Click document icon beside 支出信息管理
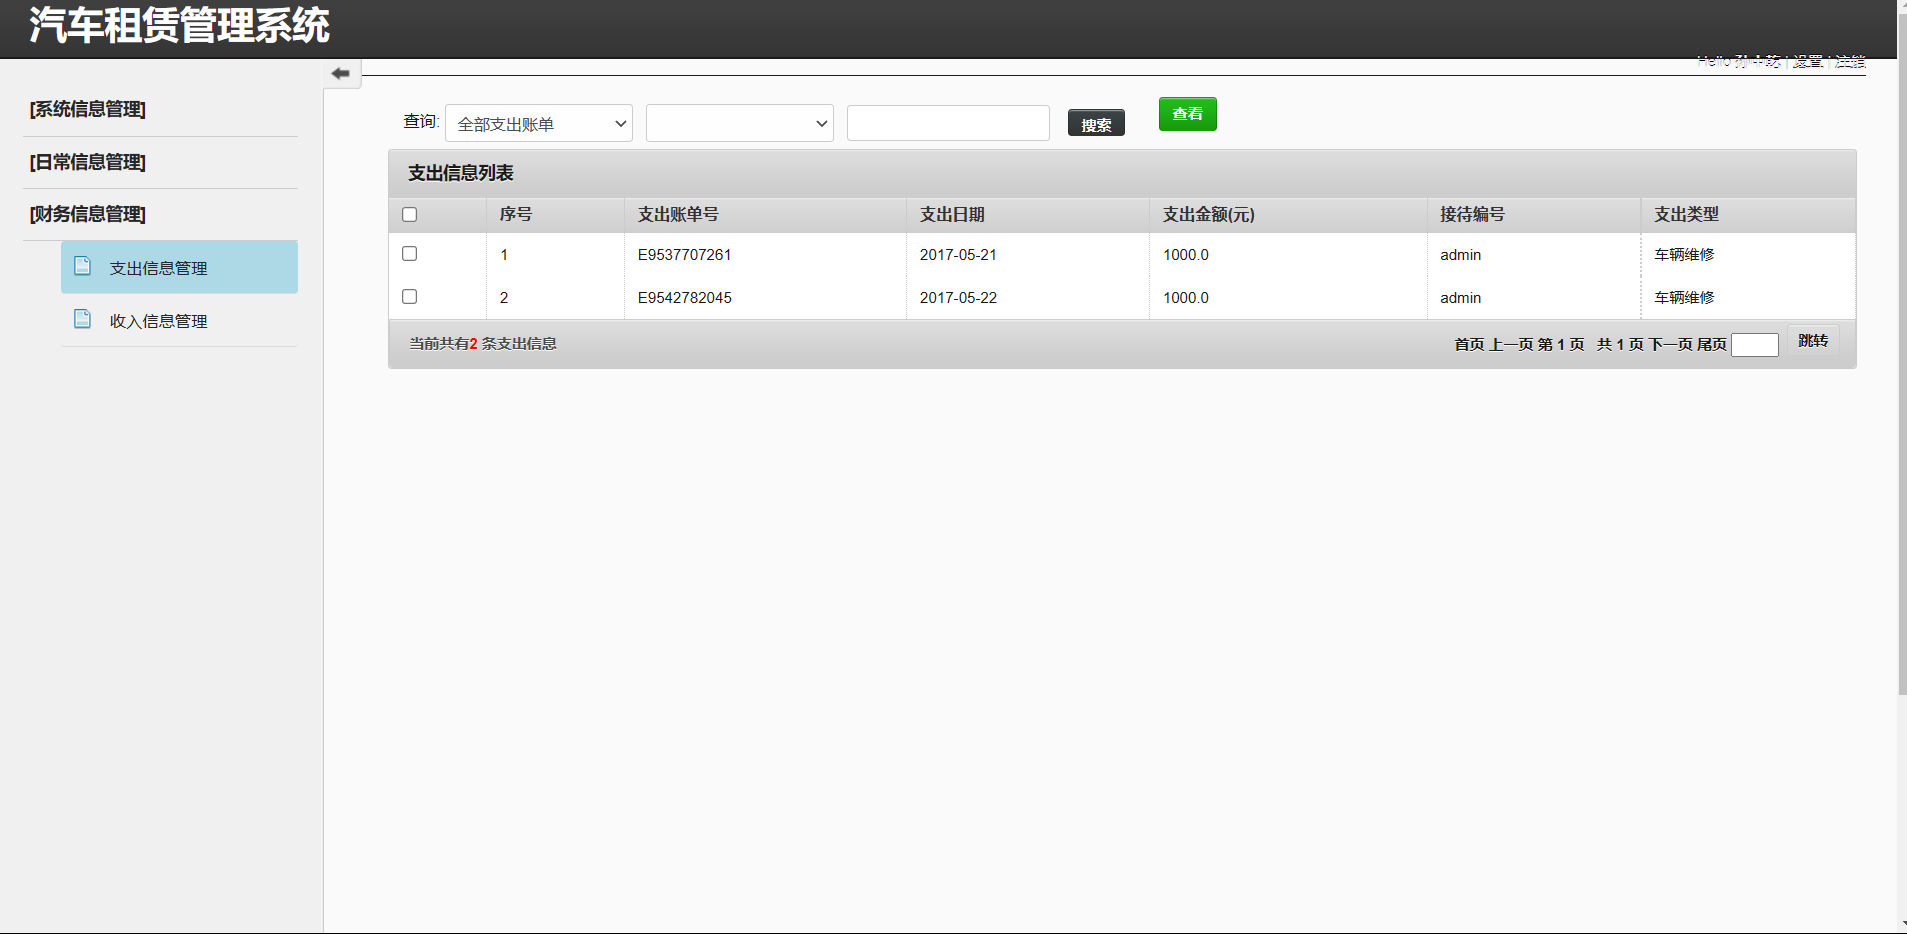 pos(83,266)
